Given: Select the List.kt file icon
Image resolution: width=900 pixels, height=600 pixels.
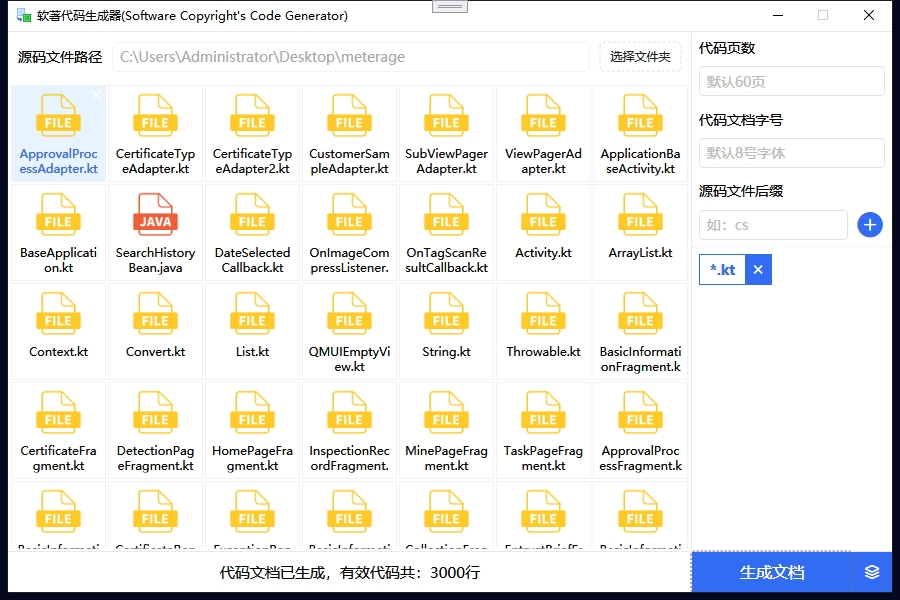Looking at the screenshot, I should click(252, 313).
